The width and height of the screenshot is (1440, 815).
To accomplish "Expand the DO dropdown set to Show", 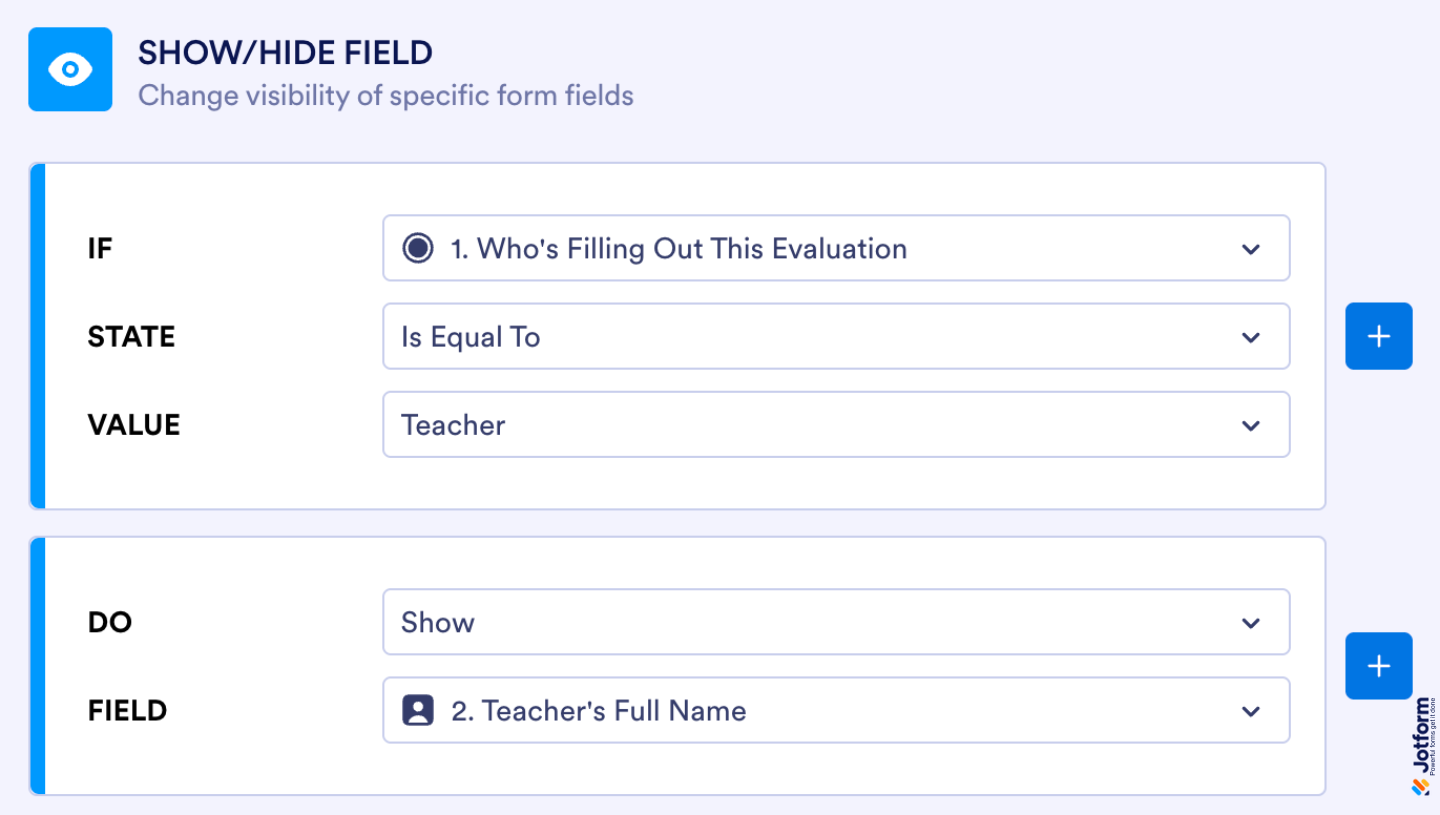I will click(x=836, y=622).
